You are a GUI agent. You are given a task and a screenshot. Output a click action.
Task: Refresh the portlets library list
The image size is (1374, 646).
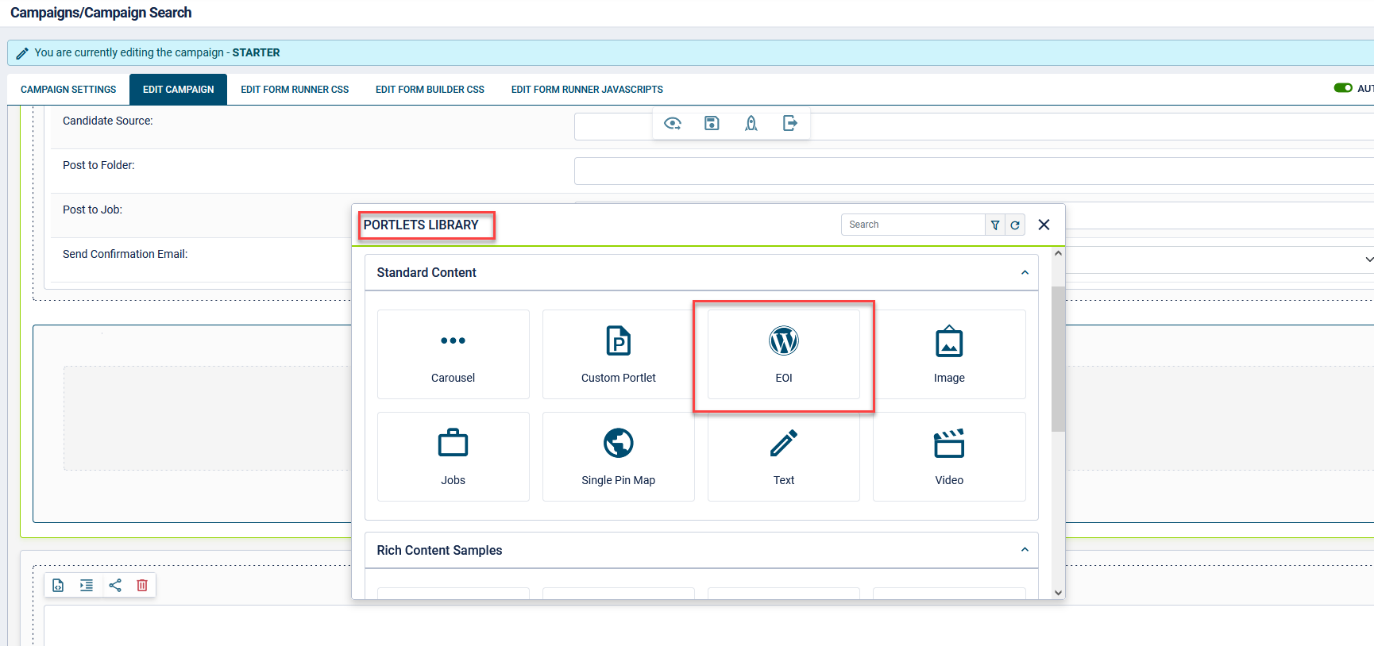click(1015, 225)
